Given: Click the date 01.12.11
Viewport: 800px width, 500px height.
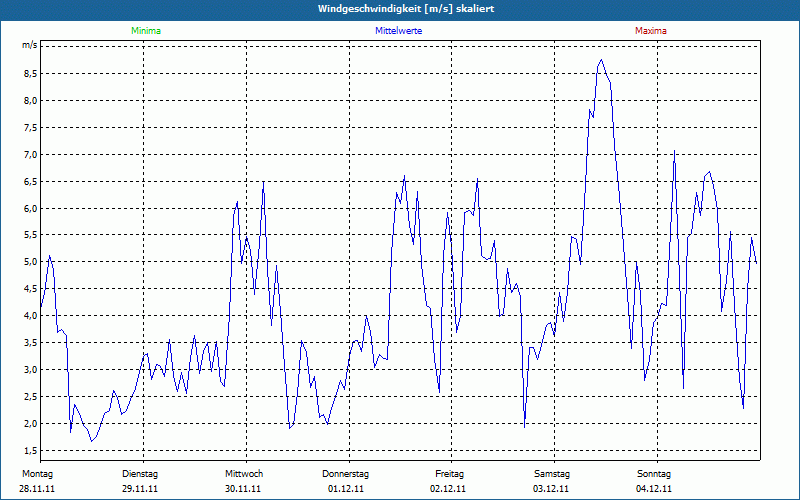Looking at the screenshot, I should 346,489.
